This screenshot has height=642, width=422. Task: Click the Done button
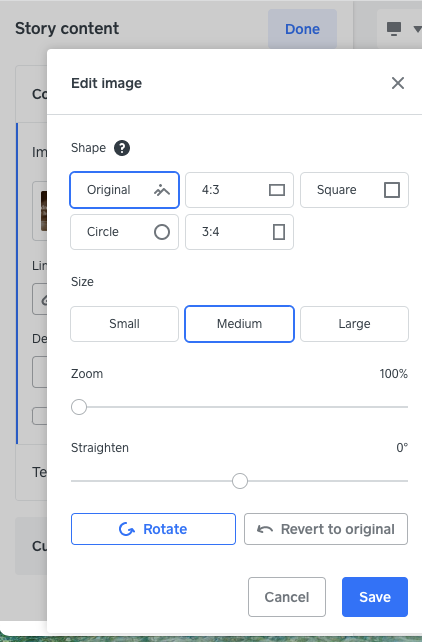(302, 29)
